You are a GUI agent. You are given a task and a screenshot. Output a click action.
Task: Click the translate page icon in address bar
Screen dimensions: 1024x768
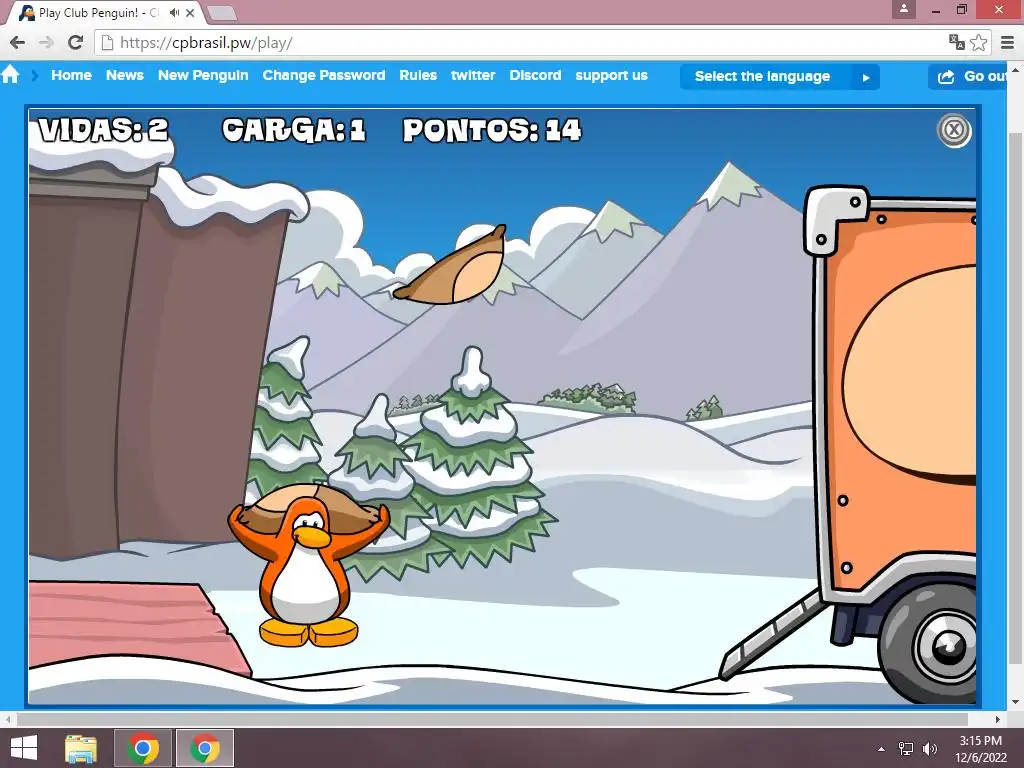957,42
